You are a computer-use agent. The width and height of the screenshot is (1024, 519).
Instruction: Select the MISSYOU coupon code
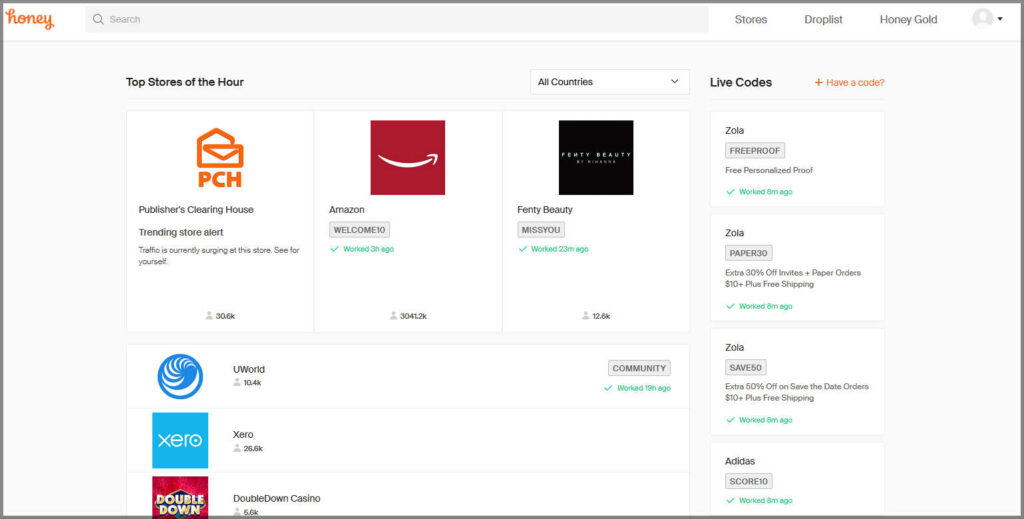click(x=541, y=230)
